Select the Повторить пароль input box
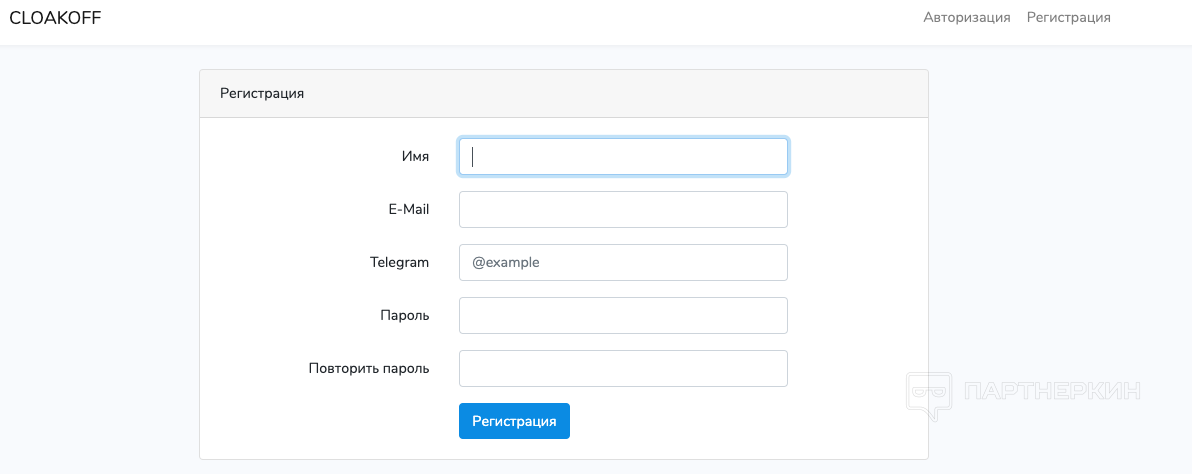Image resolution: width=1192 pixels, height=474 pixels. pos(623,369)
